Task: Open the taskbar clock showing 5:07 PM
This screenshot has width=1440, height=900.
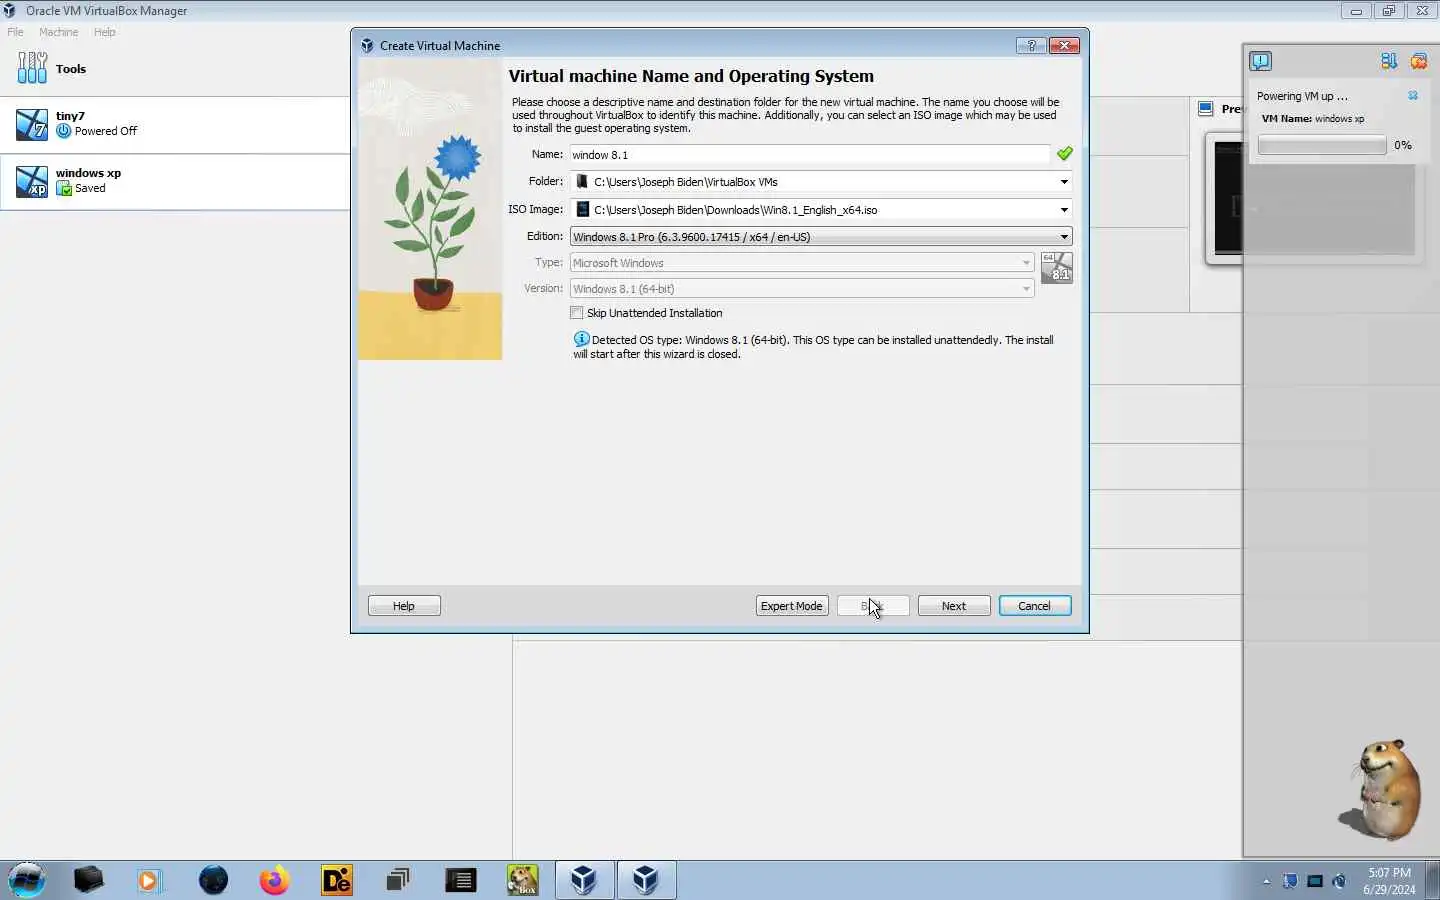Action: 1389,881
